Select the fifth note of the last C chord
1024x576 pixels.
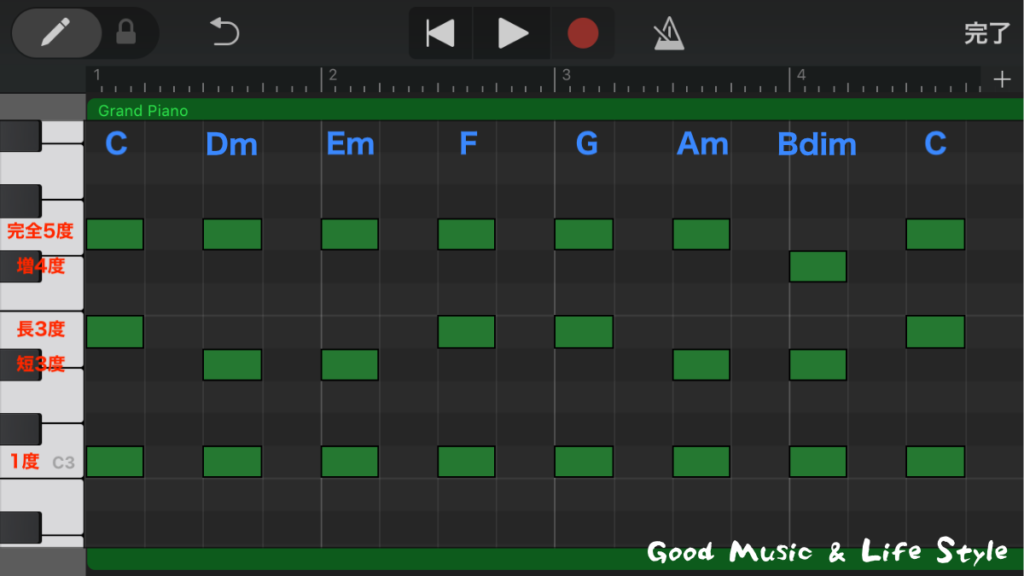click(x=935, y=234)
